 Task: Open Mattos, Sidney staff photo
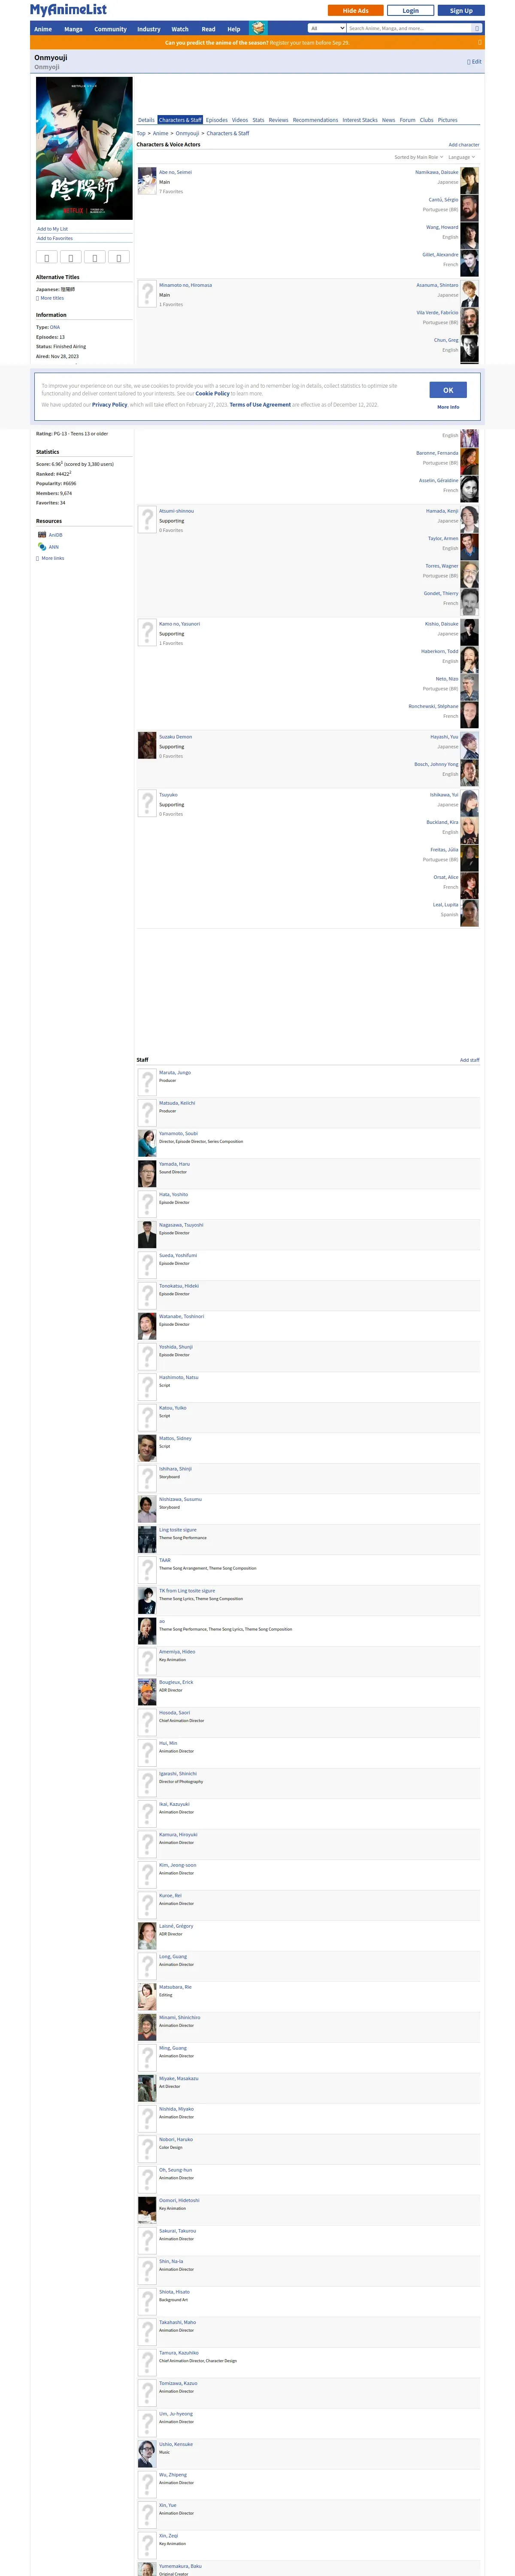(x=147, y=1449)
